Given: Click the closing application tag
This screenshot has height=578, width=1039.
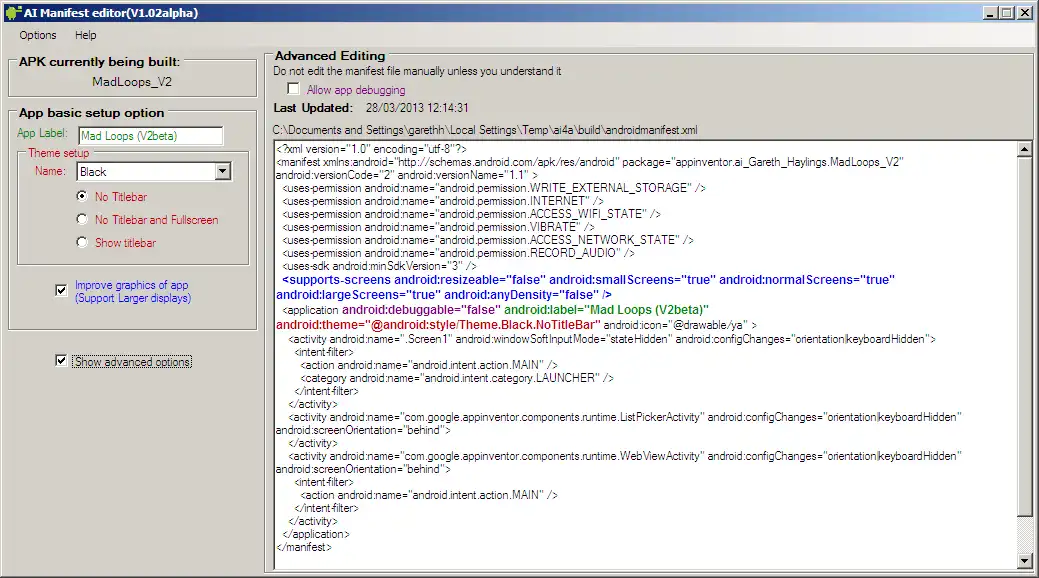Looking at the screenshot, I should click(x=315, y=534).
